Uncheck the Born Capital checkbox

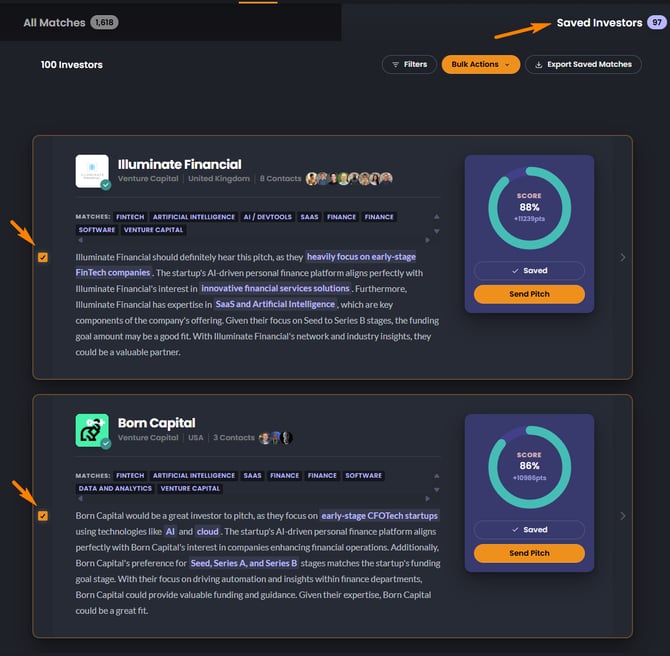tap(43, 516)
